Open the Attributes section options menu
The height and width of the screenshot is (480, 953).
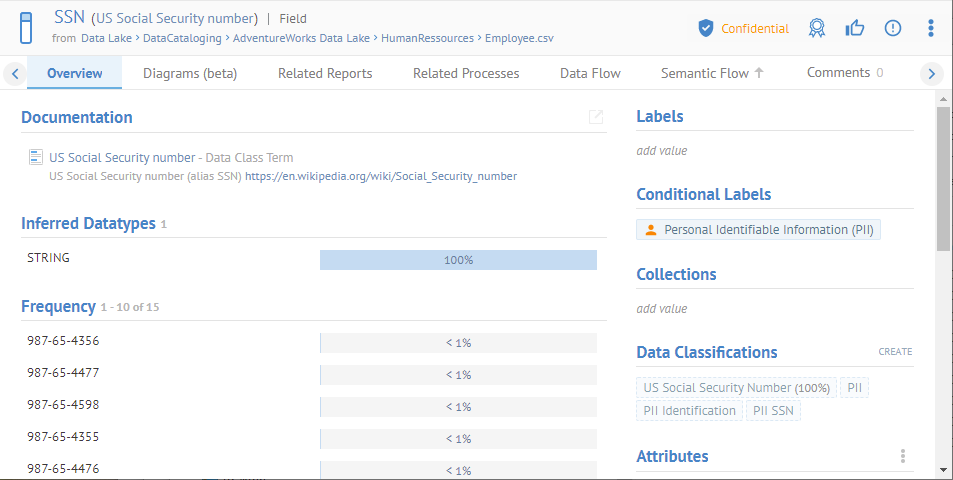coord(902,456)
